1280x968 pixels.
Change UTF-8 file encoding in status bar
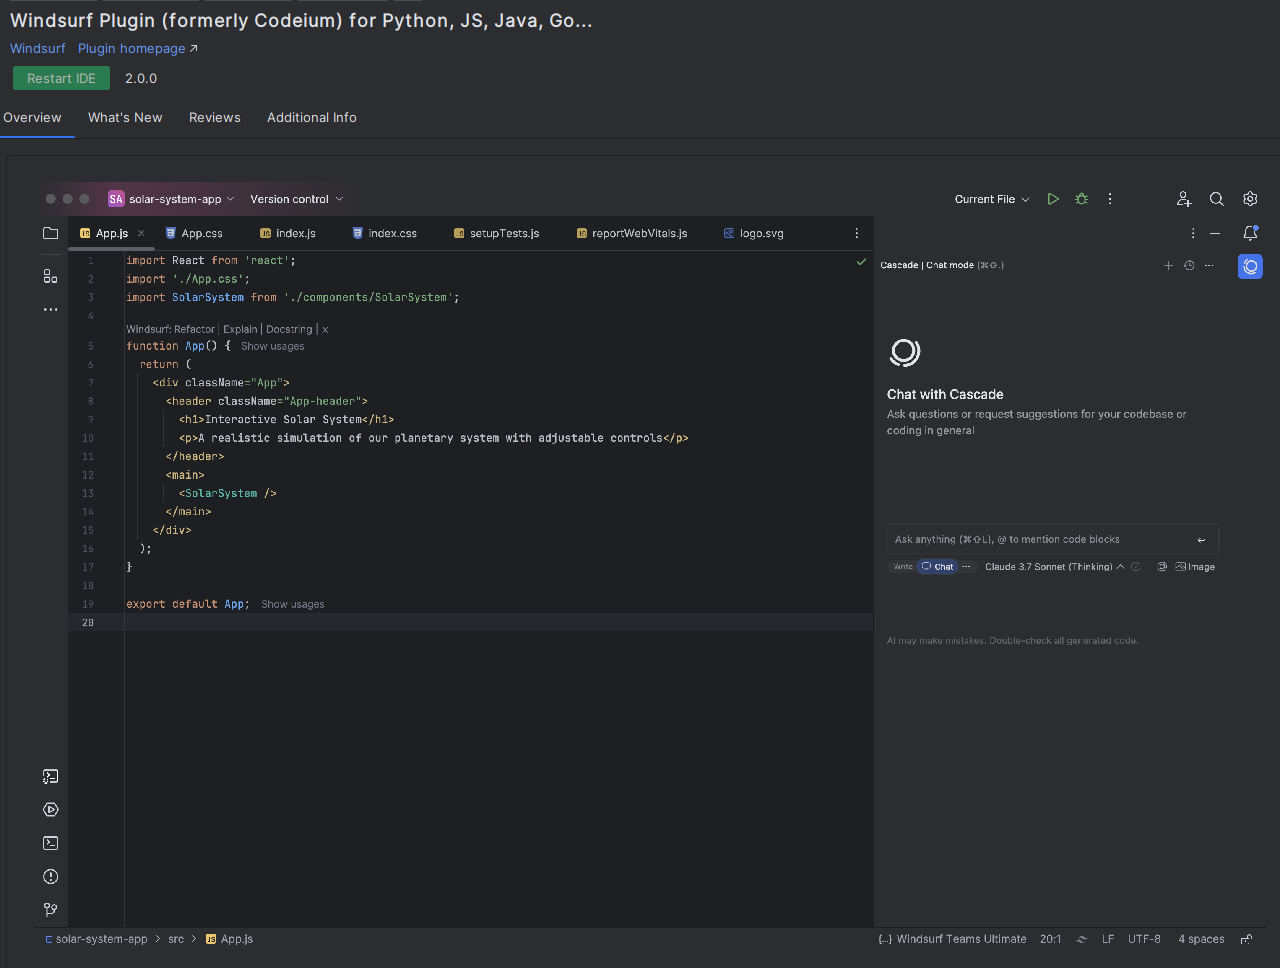coord(1145,940)
